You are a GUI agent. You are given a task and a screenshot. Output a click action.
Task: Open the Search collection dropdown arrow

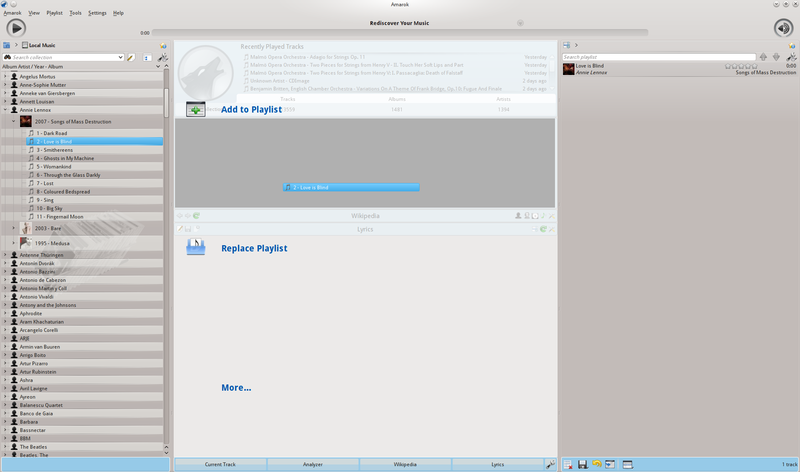click(x=120, y=57)
